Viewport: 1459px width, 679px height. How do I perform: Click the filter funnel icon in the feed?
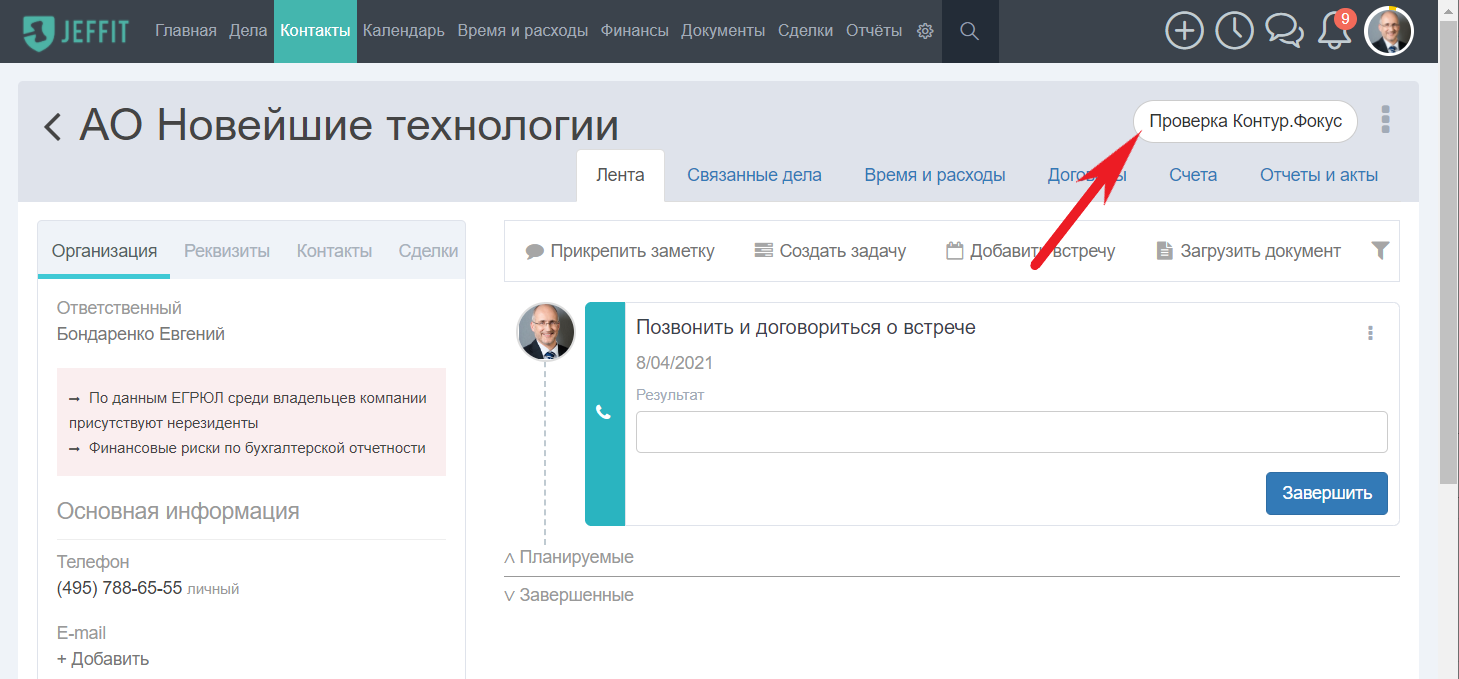tap(1380, 251)
